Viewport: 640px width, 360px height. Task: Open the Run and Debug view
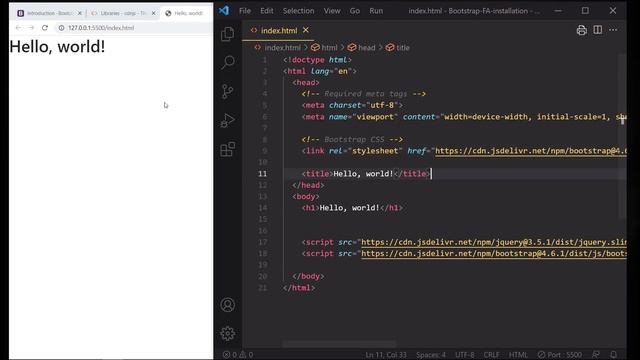(227, 120)
